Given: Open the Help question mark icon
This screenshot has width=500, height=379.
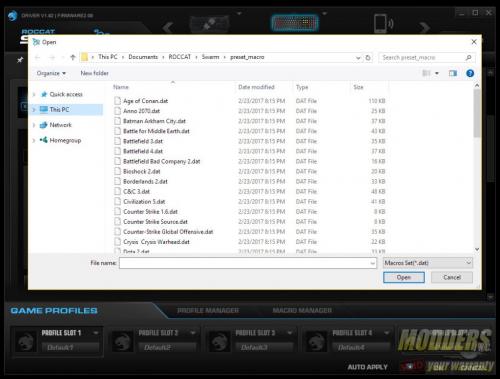Looking at the screenshot, I should 470,73.
